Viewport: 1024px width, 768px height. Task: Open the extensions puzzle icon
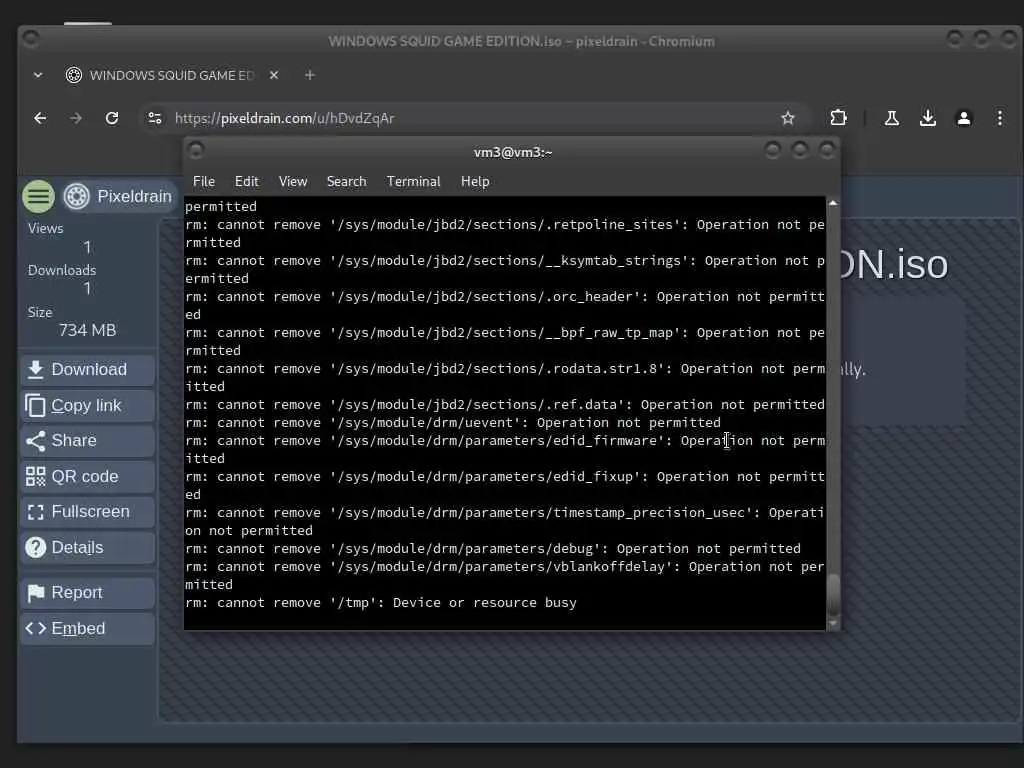point(838,118)
